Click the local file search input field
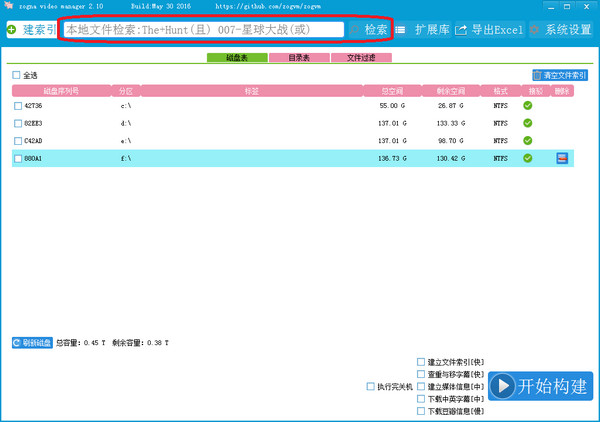Screen dimensions: 600x422 point(205,30)
